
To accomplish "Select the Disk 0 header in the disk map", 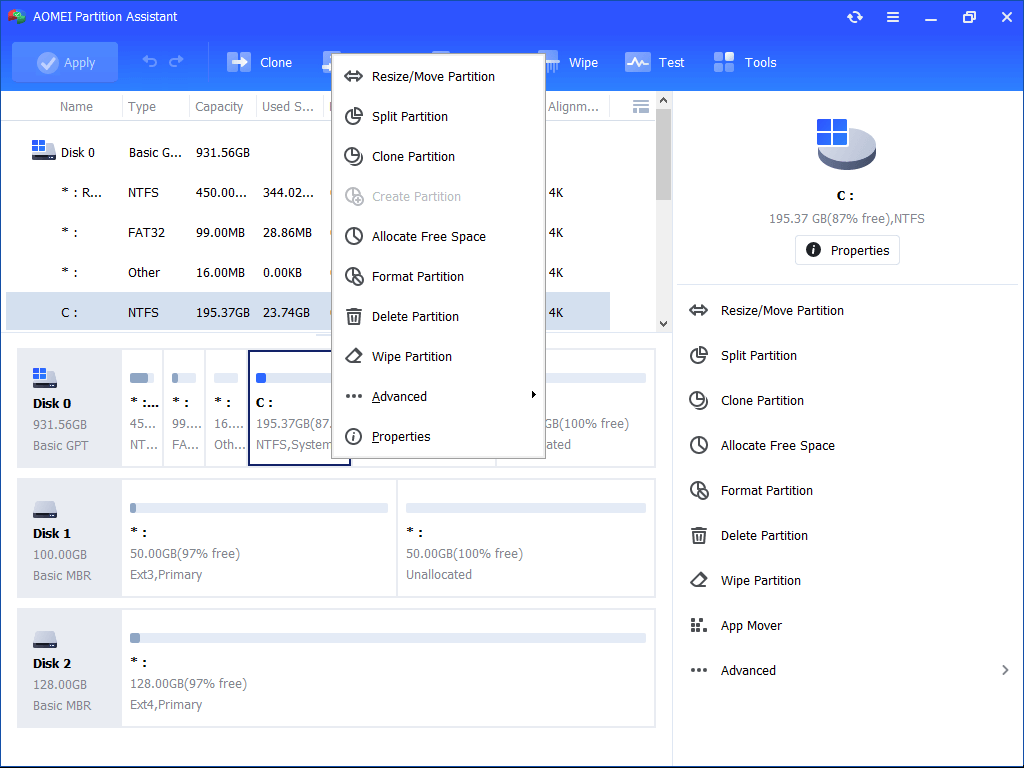I will click(x=69, y=408).
